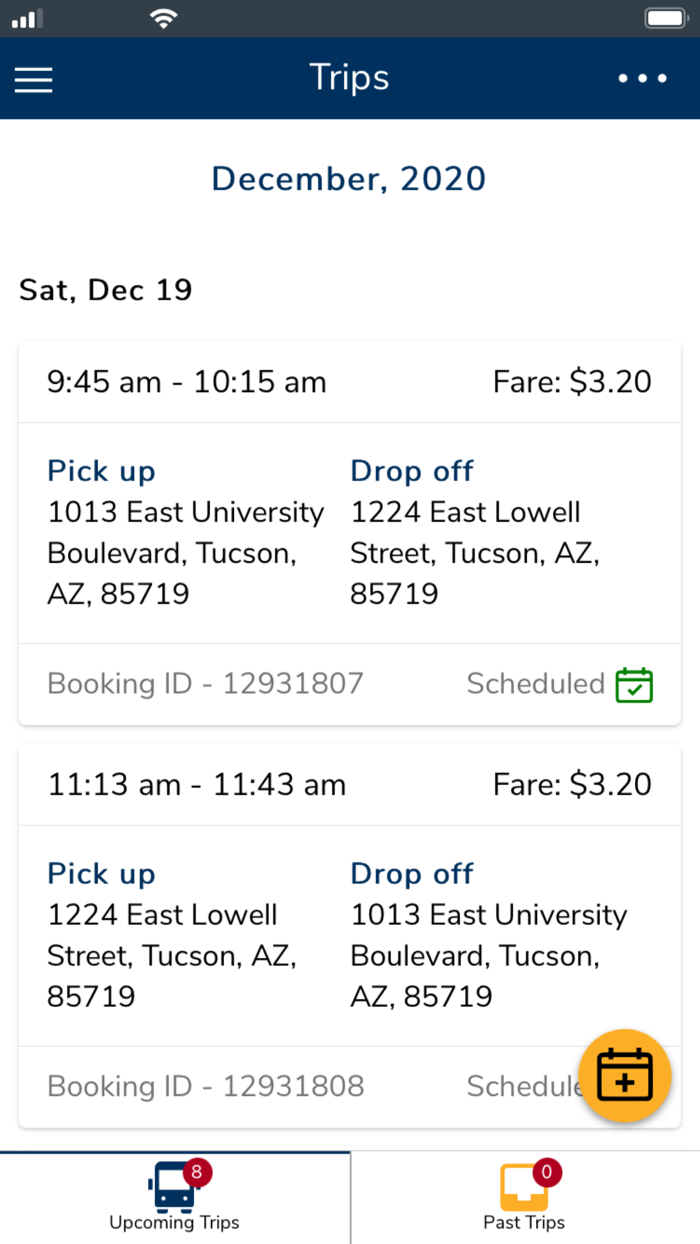
Task: Open the 11:13 am - 11:43 am trip
Action: click(x=197, y=785)
